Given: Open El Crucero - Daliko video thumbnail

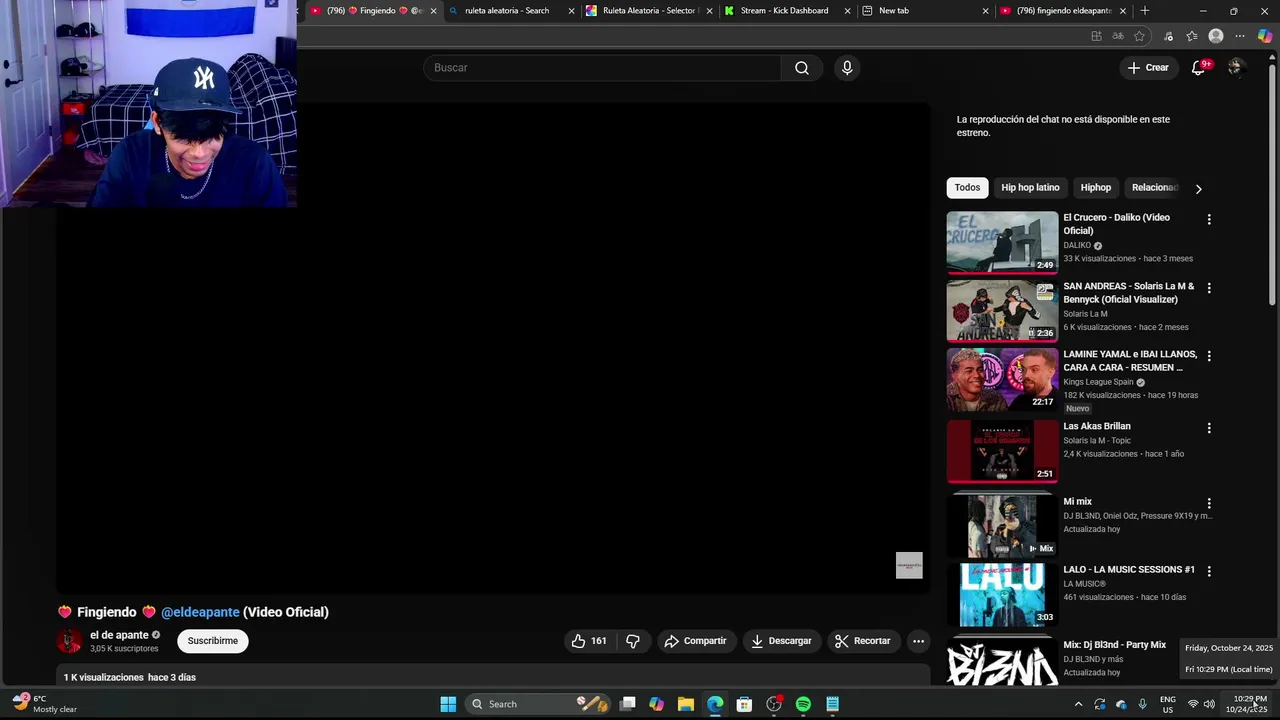Looking at the screenshot, I should click(1002, 241).
